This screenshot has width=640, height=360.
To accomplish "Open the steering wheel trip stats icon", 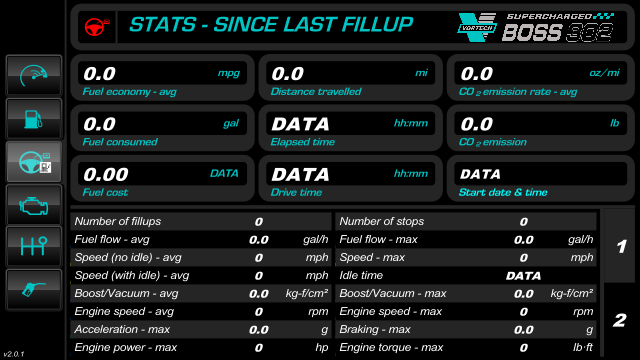I will coord(34,162).
